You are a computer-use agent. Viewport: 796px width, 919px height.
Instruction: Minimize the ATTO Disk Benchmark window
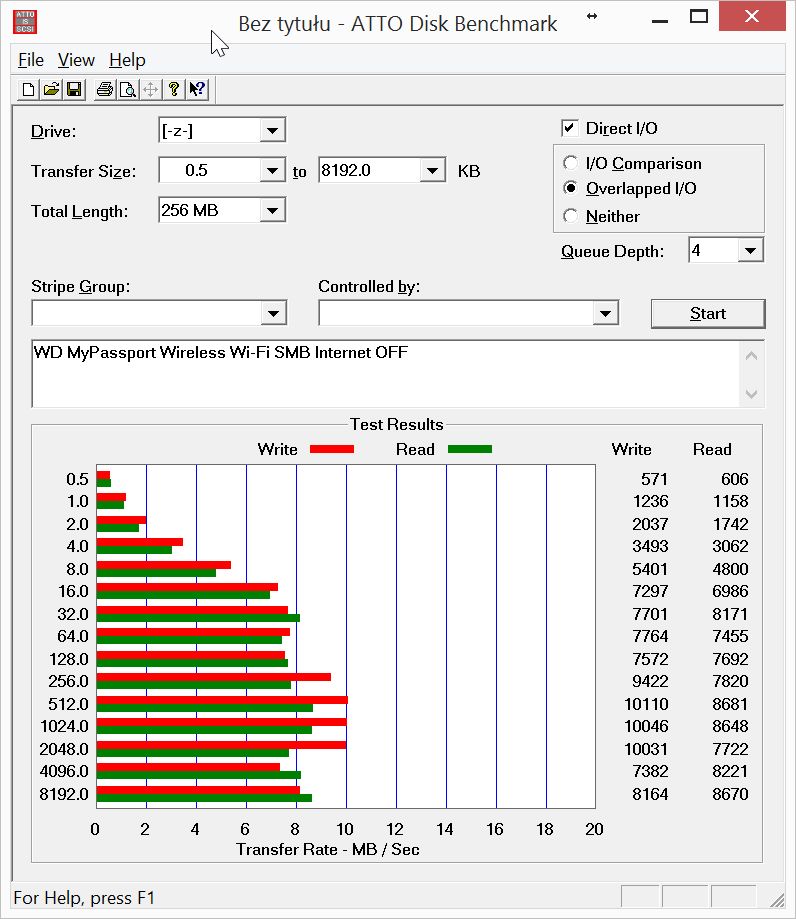click(660, 21)
